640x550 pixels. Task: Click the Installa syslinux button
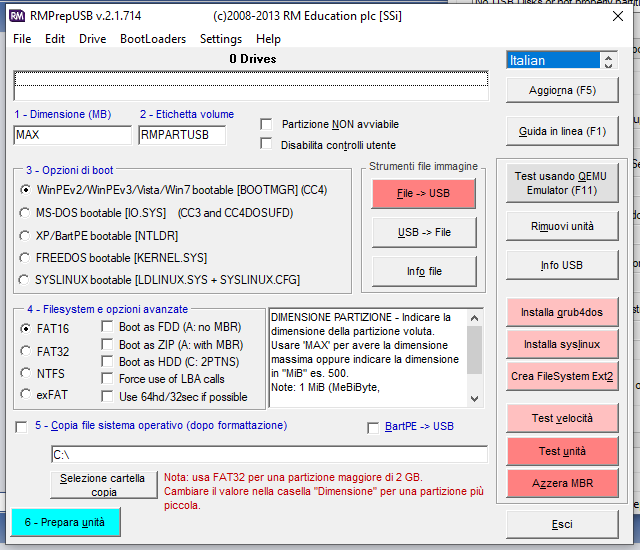(x=562, y=344)
